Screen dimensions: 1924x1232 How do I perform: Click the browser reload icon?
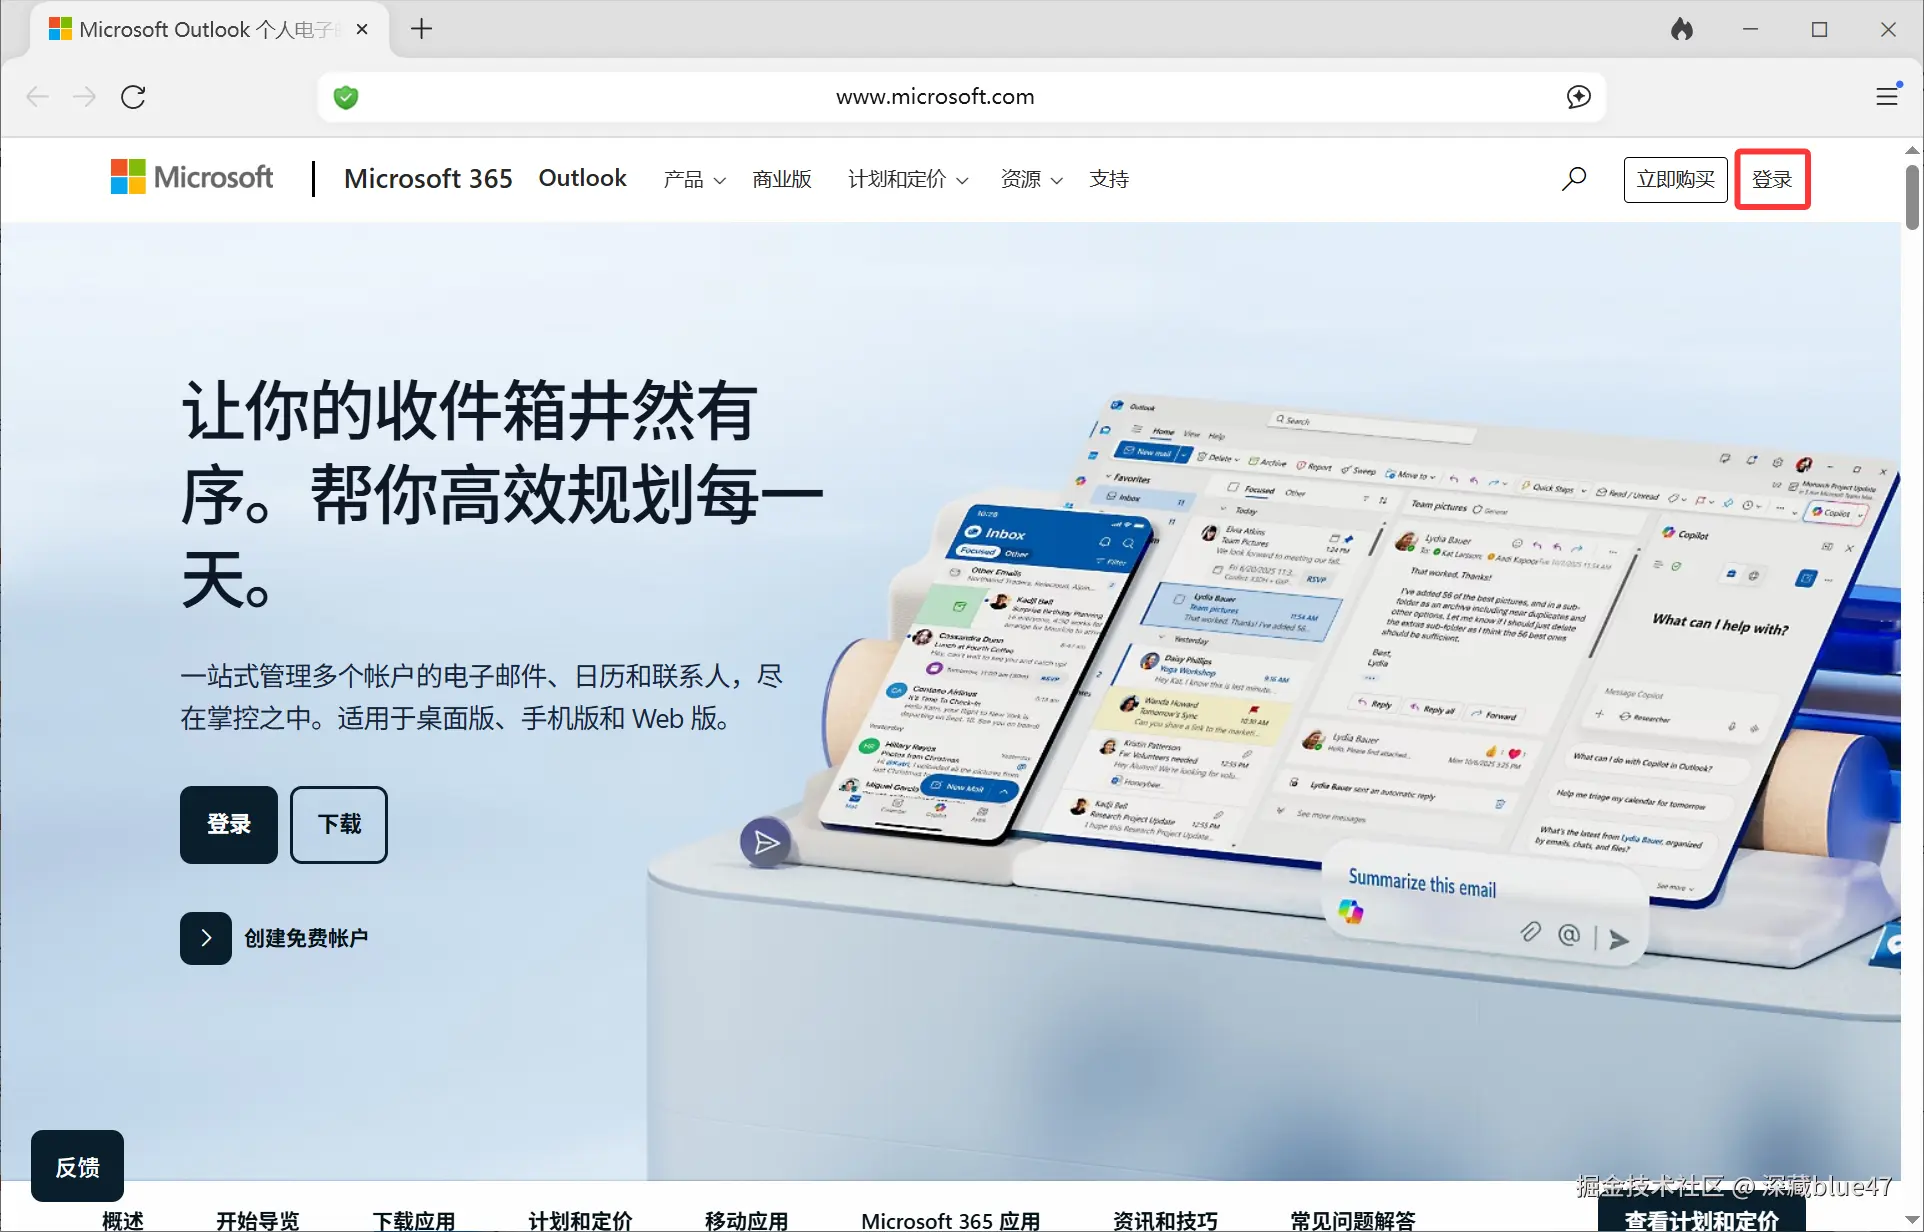133,97
